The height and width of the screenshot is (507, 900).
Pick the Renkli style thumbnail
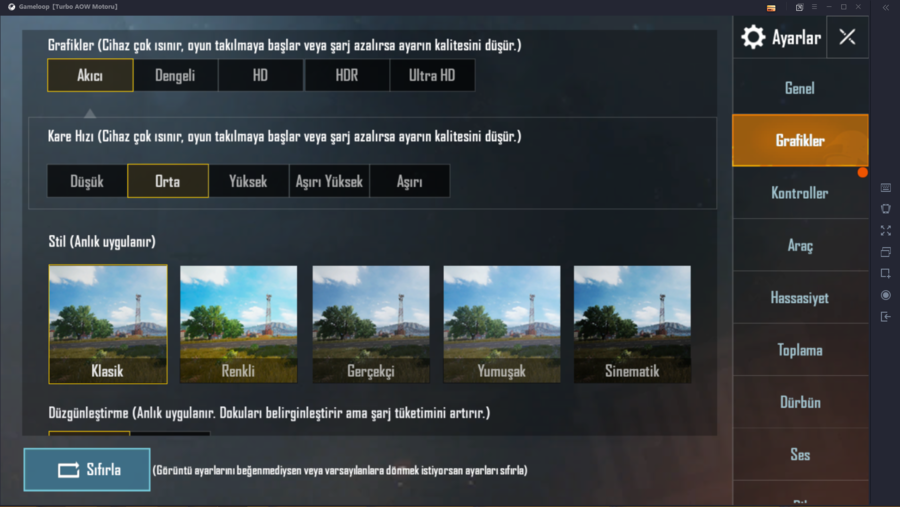(x=238, y=324)
